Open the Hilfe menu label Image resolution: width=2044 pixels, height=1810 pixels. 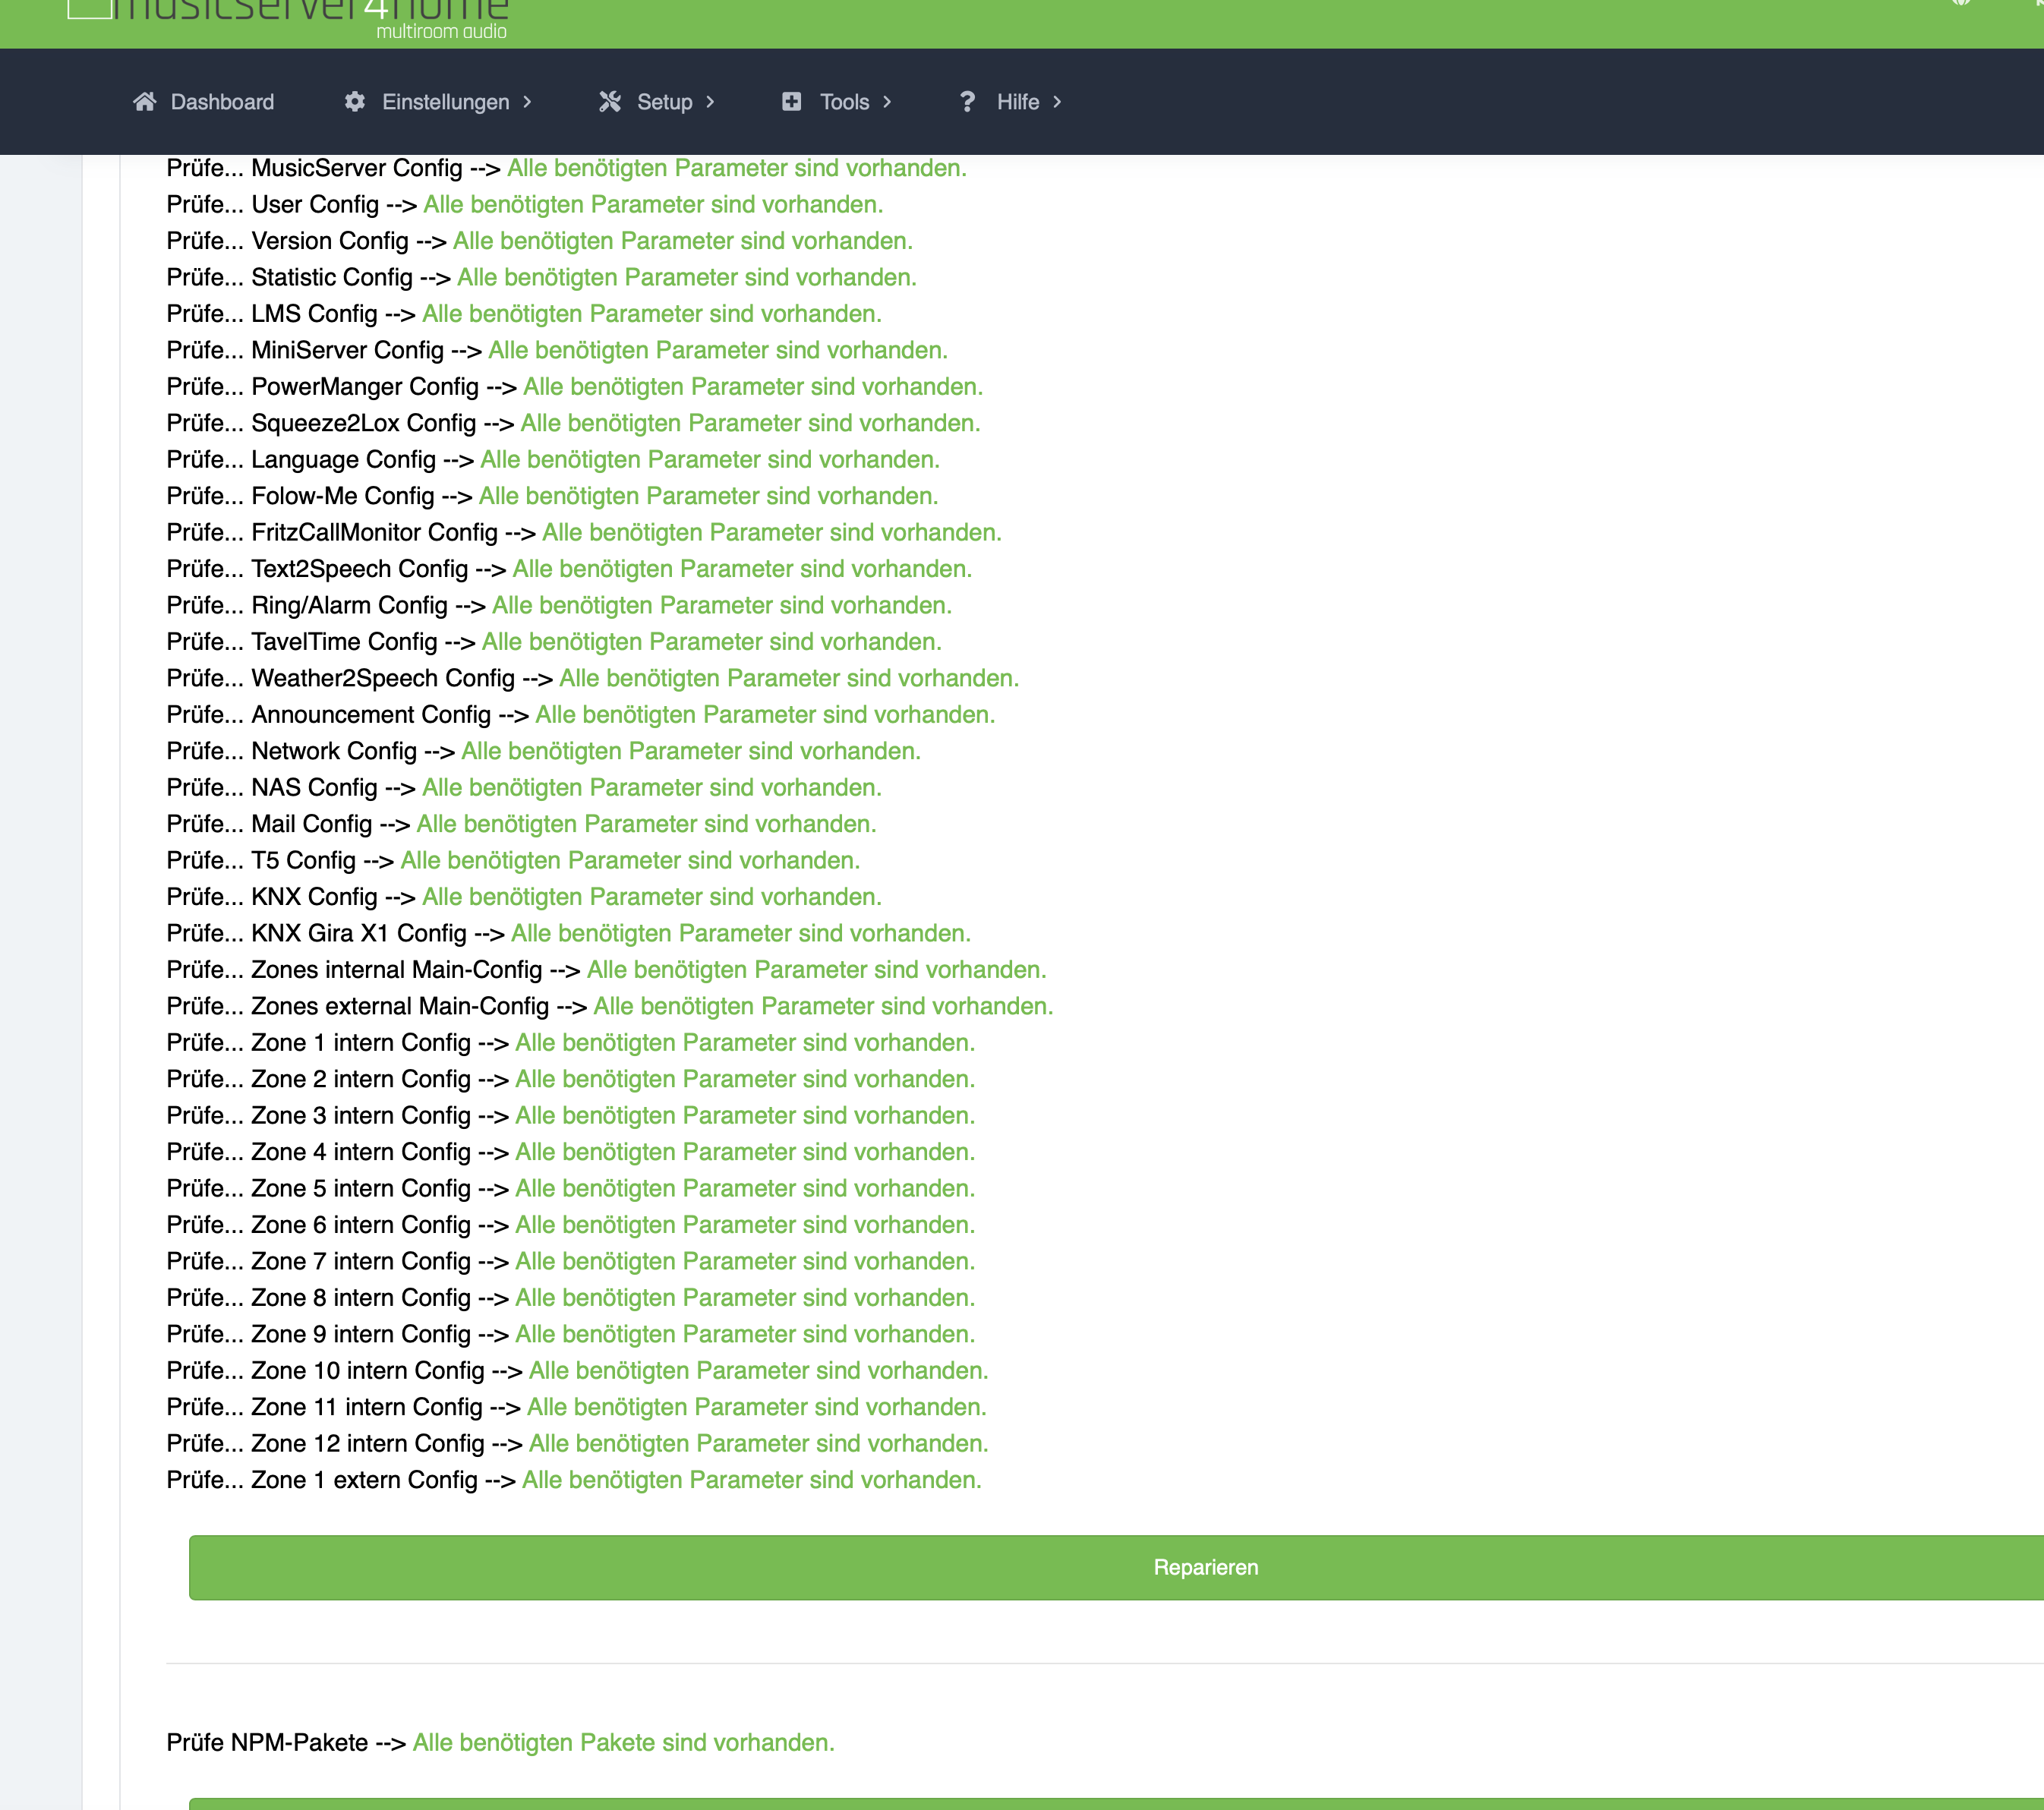click(1017, 102)
